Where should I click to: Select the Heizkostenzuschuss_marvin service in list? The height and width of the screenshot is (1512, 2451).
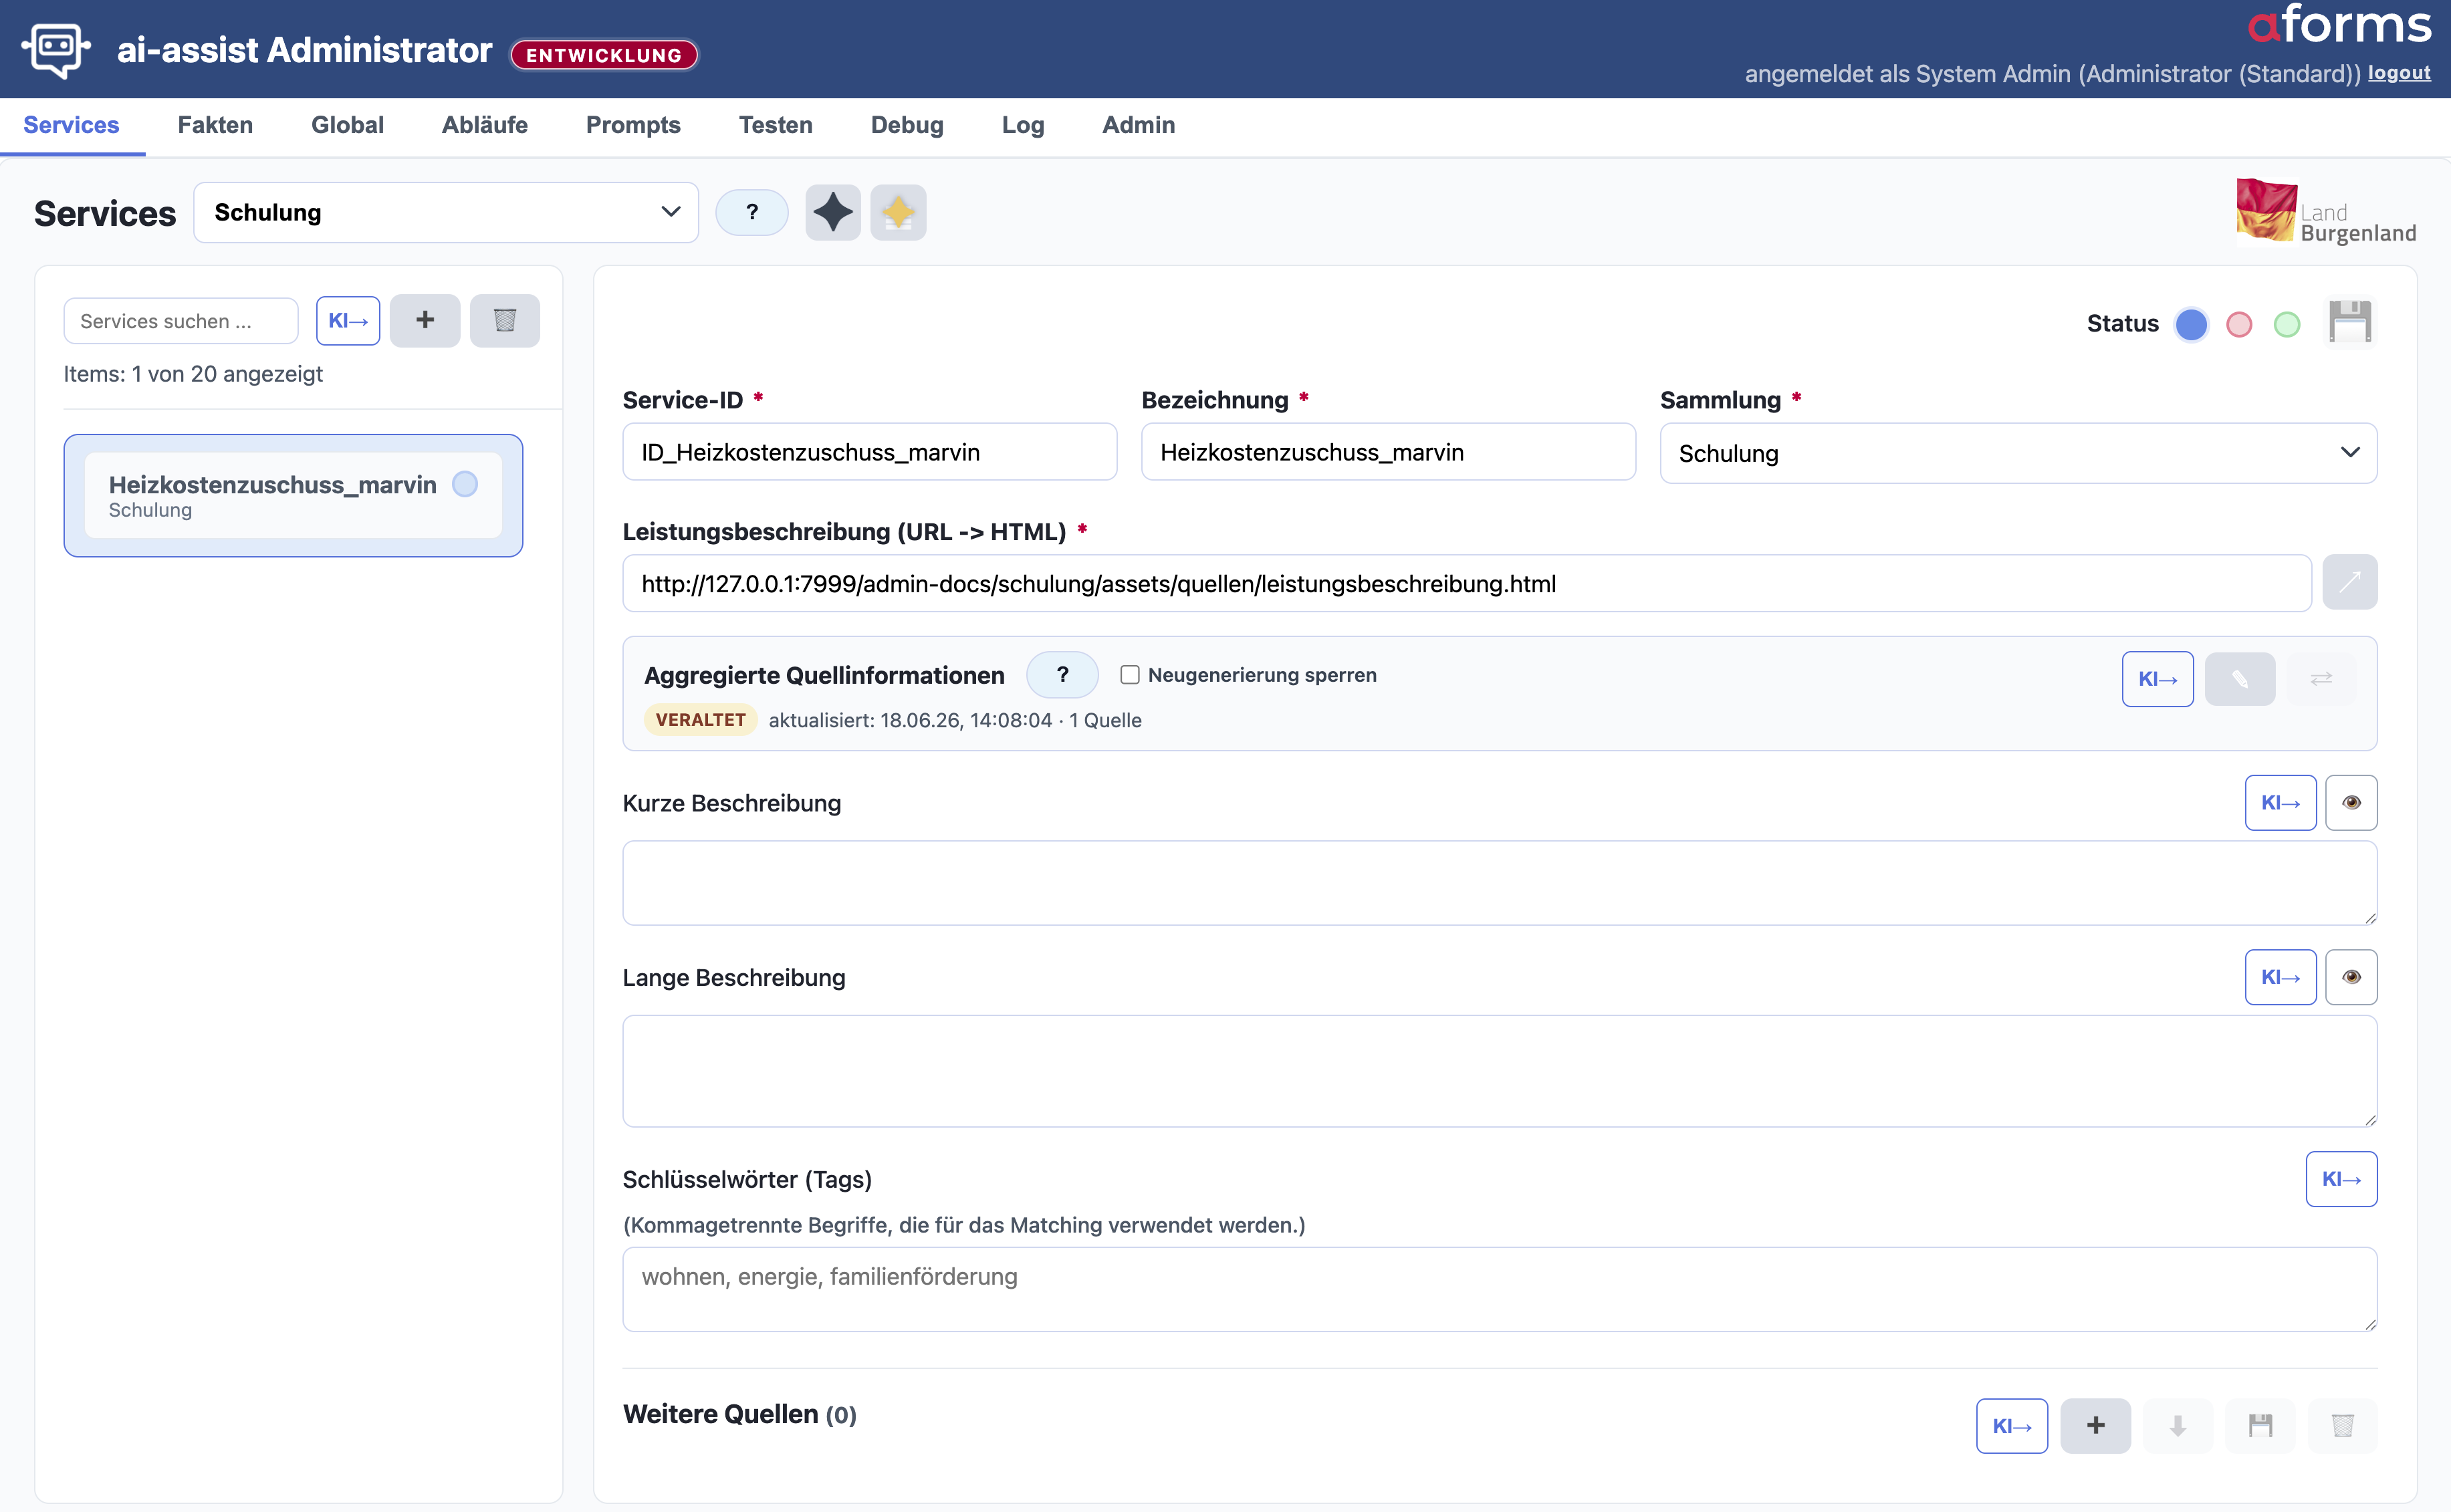293,495
